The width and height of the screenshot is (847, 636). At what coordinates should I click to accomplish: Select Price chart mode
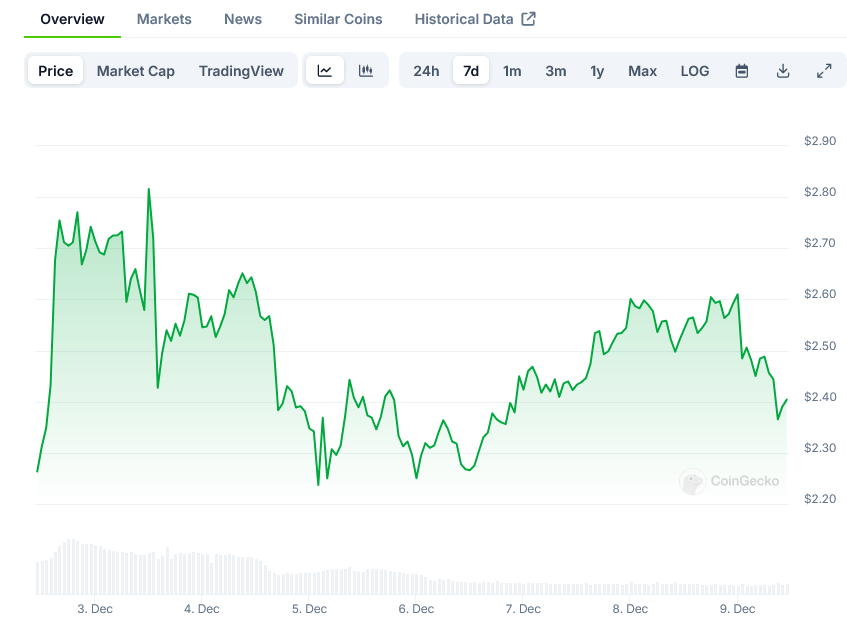tap(56, 71)
